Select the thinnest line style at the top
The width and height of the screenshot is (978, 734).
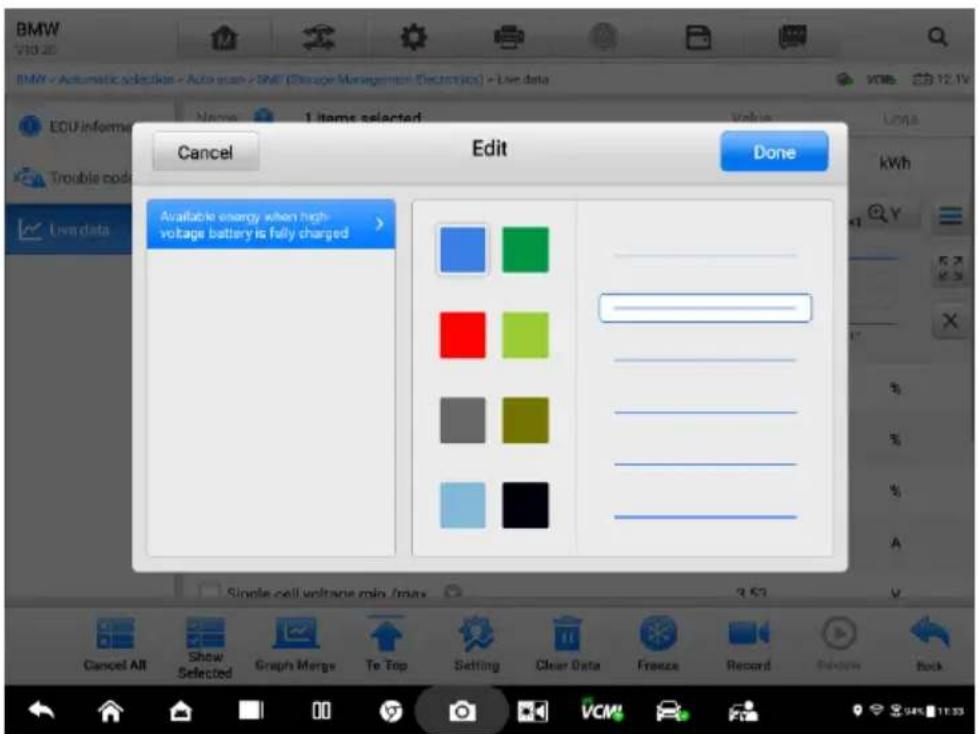point(705,255)
